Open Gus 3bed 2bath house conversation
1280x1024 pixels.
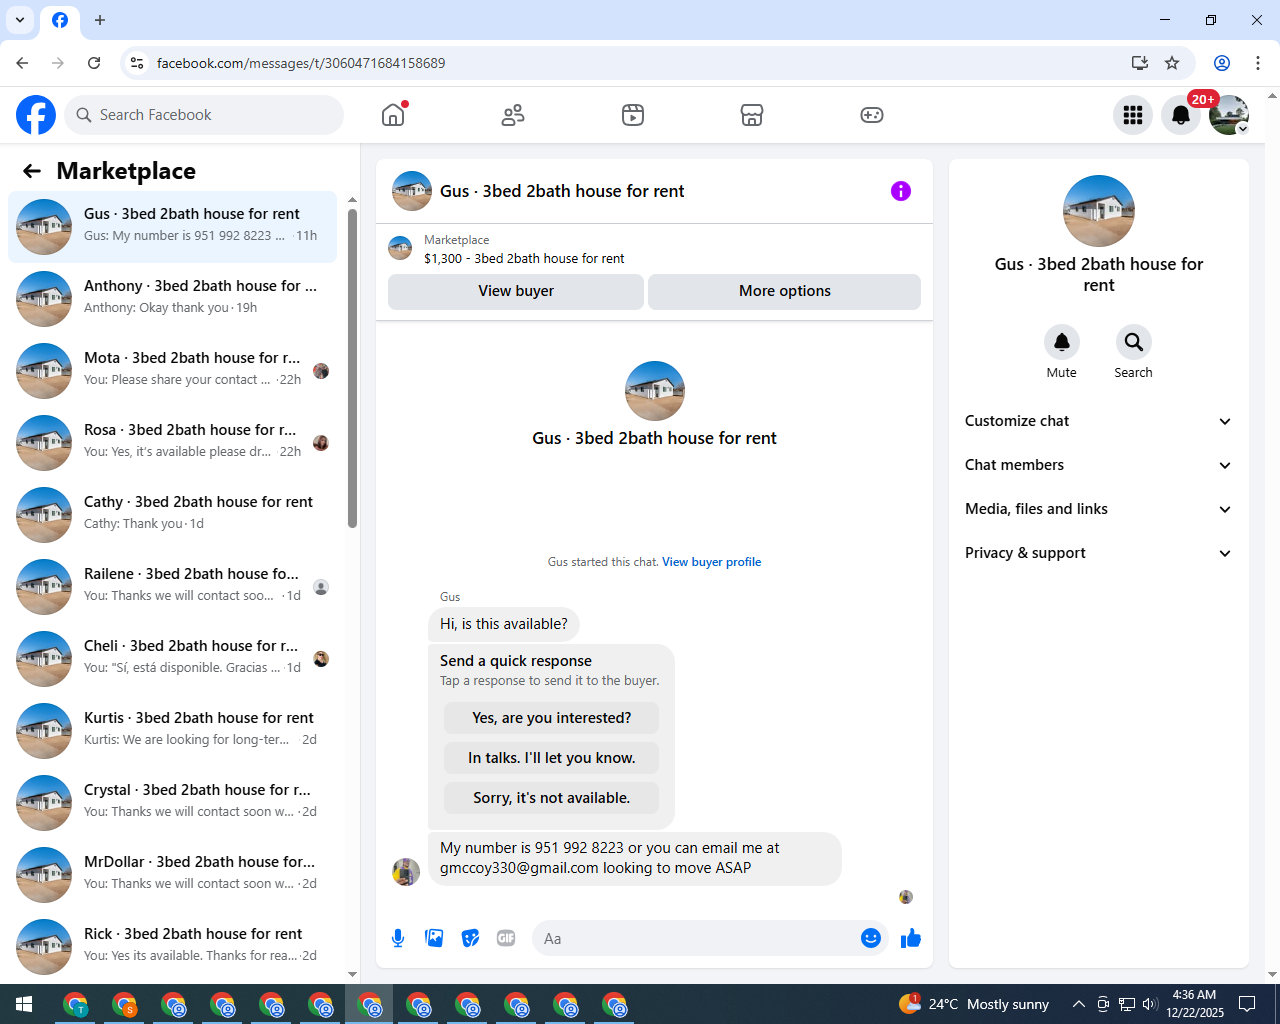pos(173,227)
